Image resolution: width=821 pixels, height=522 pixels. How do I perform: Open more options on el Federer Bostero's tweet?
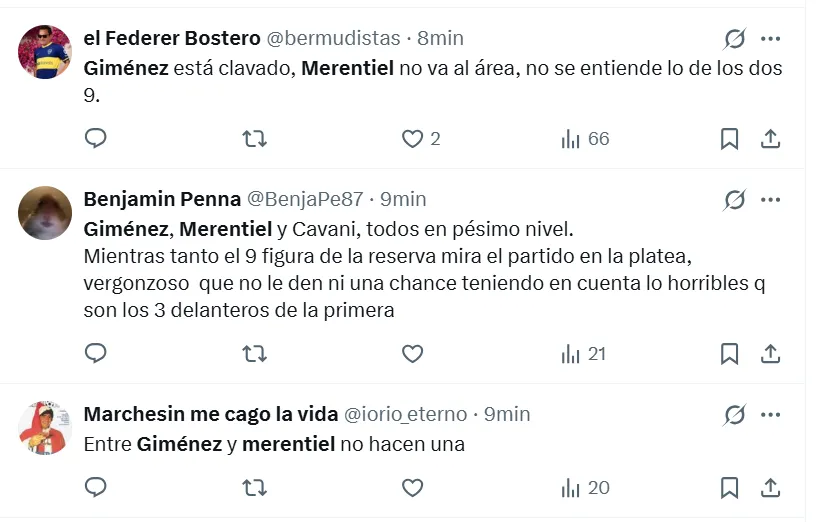770,39
